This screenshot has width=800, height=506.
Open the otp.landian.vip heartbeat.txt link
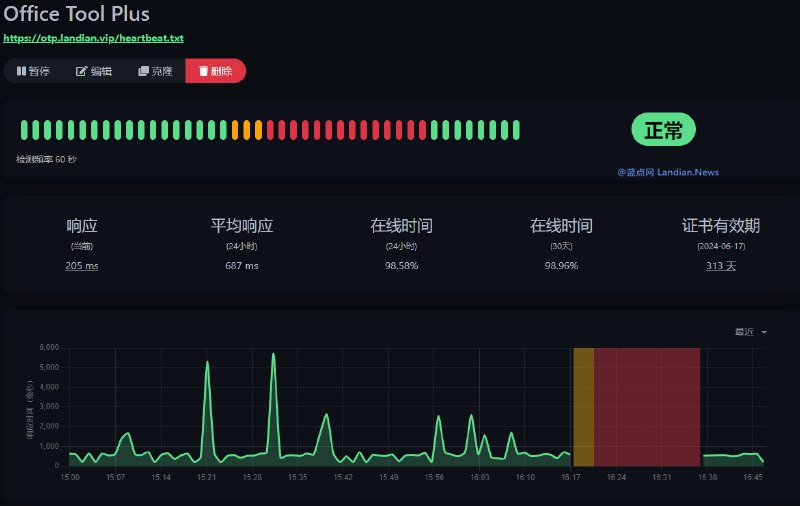[93, 38]
